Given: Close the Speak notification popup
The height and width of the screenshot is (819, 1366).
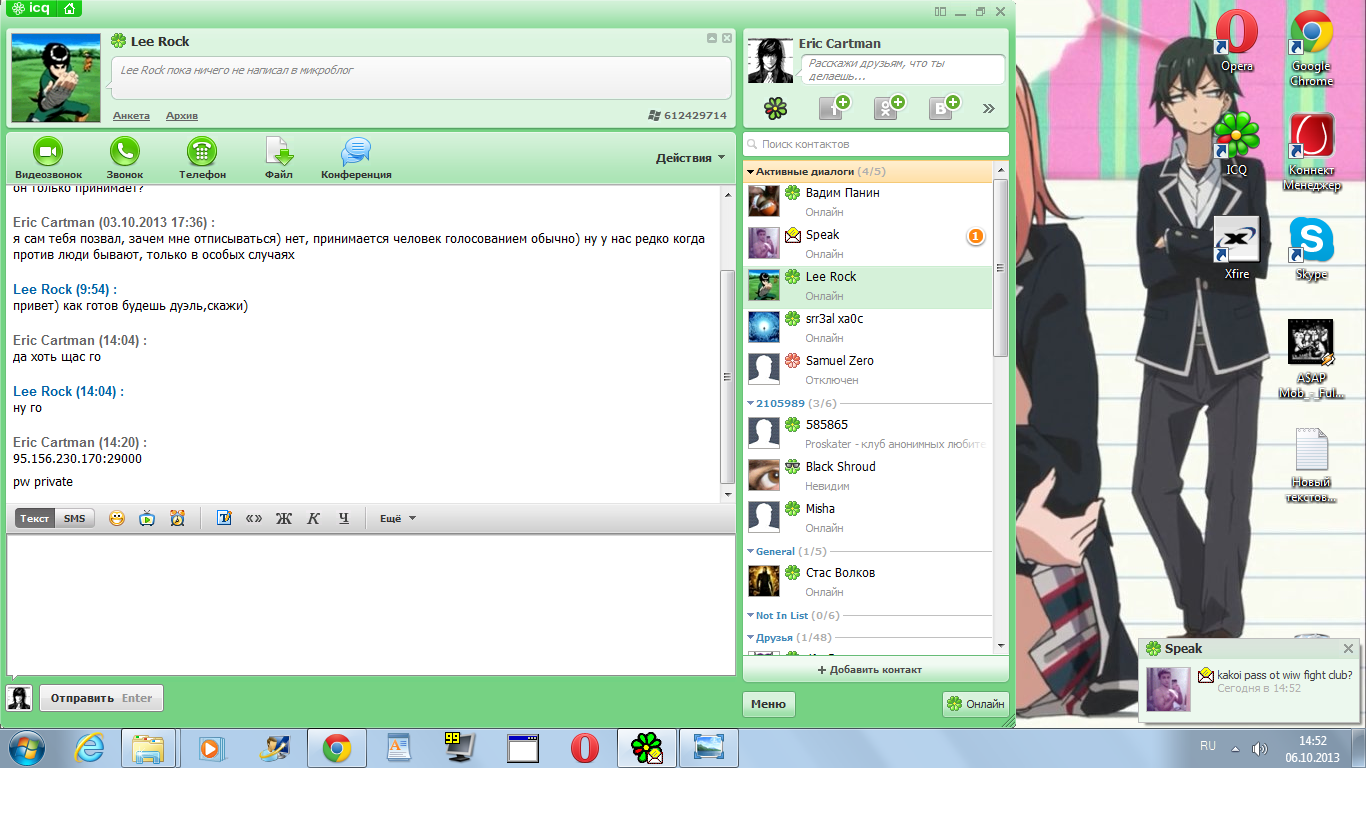Looking at the screenshot, I should (x=1348, y=649).
